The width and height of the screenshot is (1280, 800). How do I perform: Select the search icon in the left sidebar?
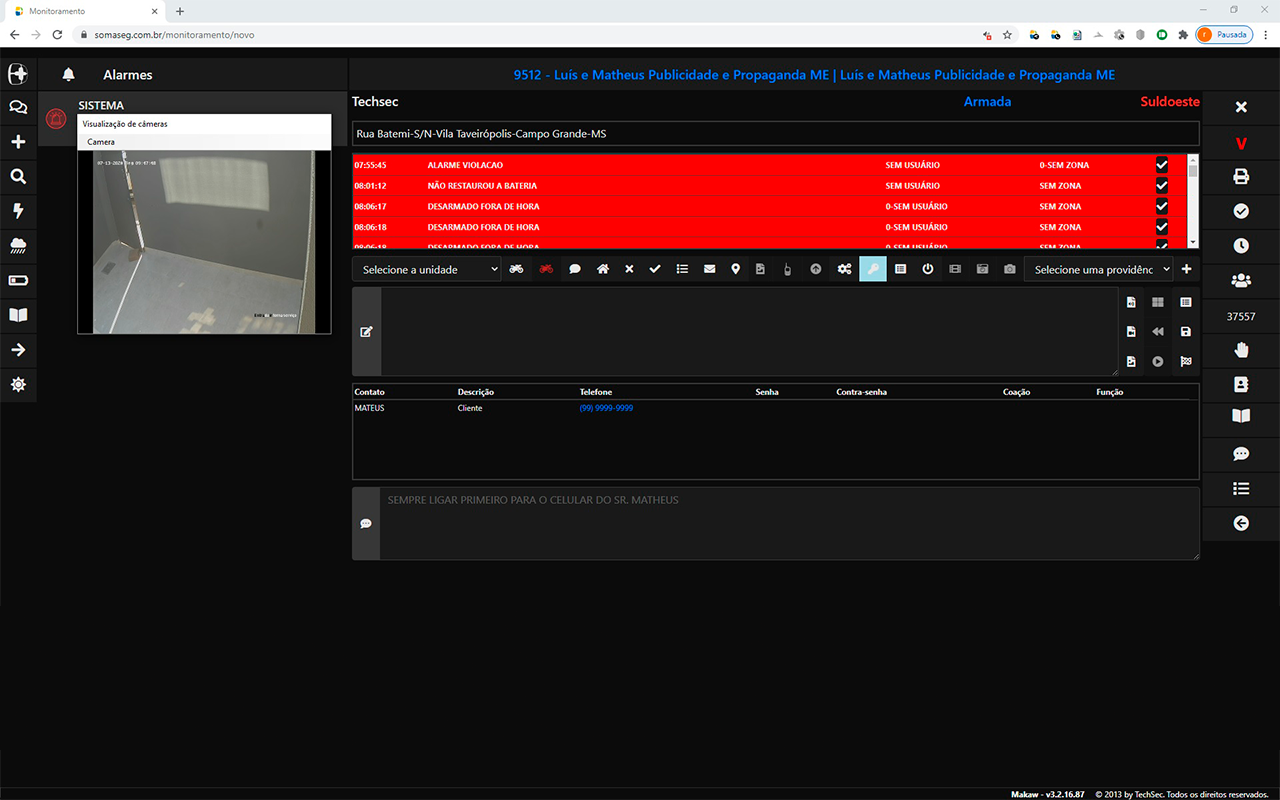click(x=17, y=176)
